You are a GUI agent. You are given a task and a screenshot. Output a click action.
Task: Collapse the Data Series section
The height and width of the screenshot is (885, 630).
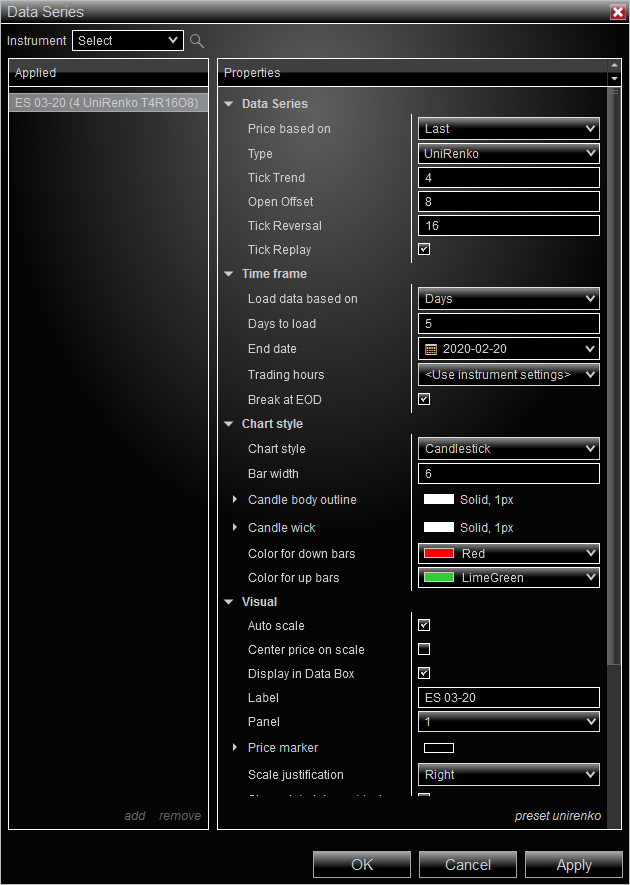click(229, 104)
